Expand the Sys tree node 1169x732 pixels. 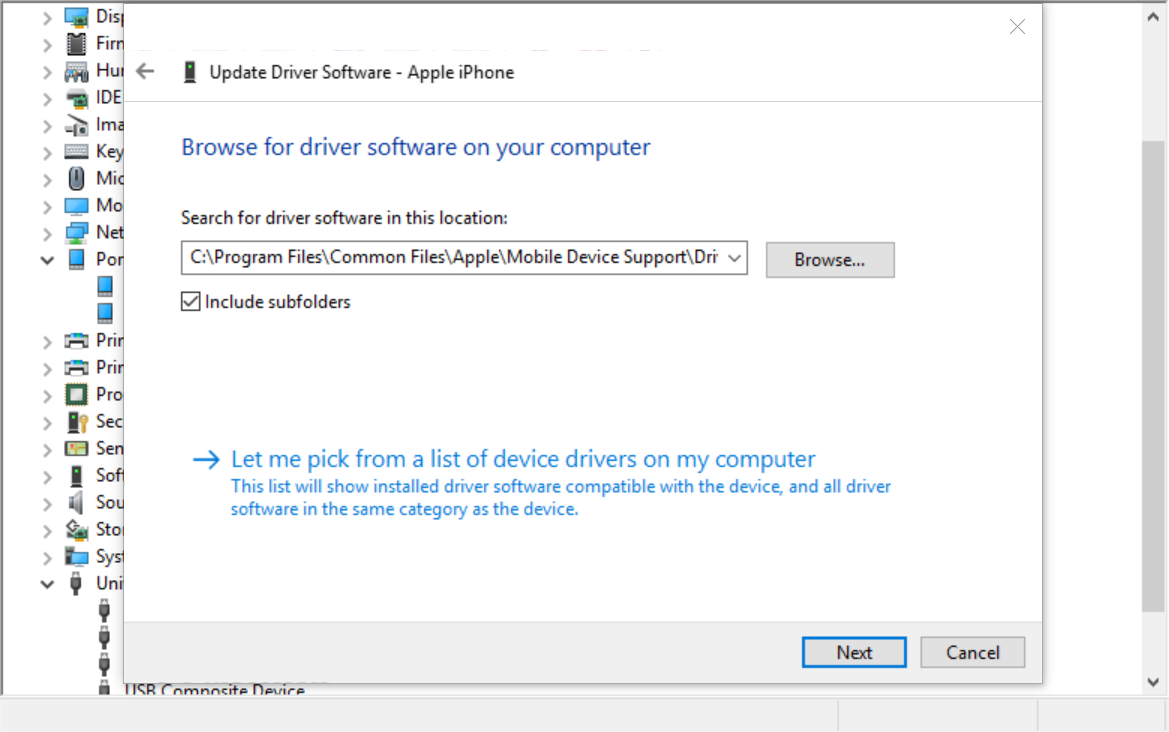(47, 557)
